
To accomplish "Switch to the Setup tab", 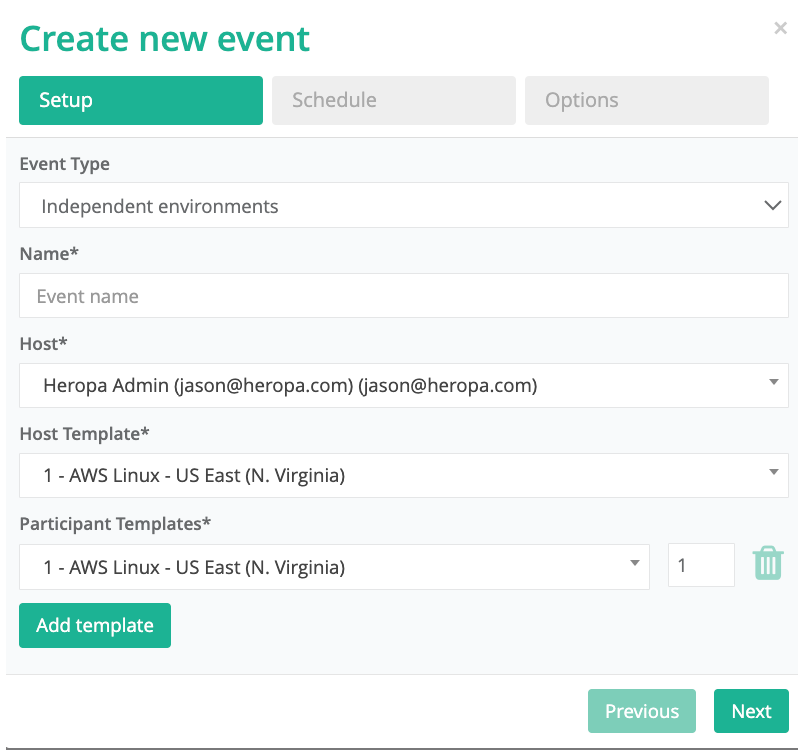I will [141, 100].
